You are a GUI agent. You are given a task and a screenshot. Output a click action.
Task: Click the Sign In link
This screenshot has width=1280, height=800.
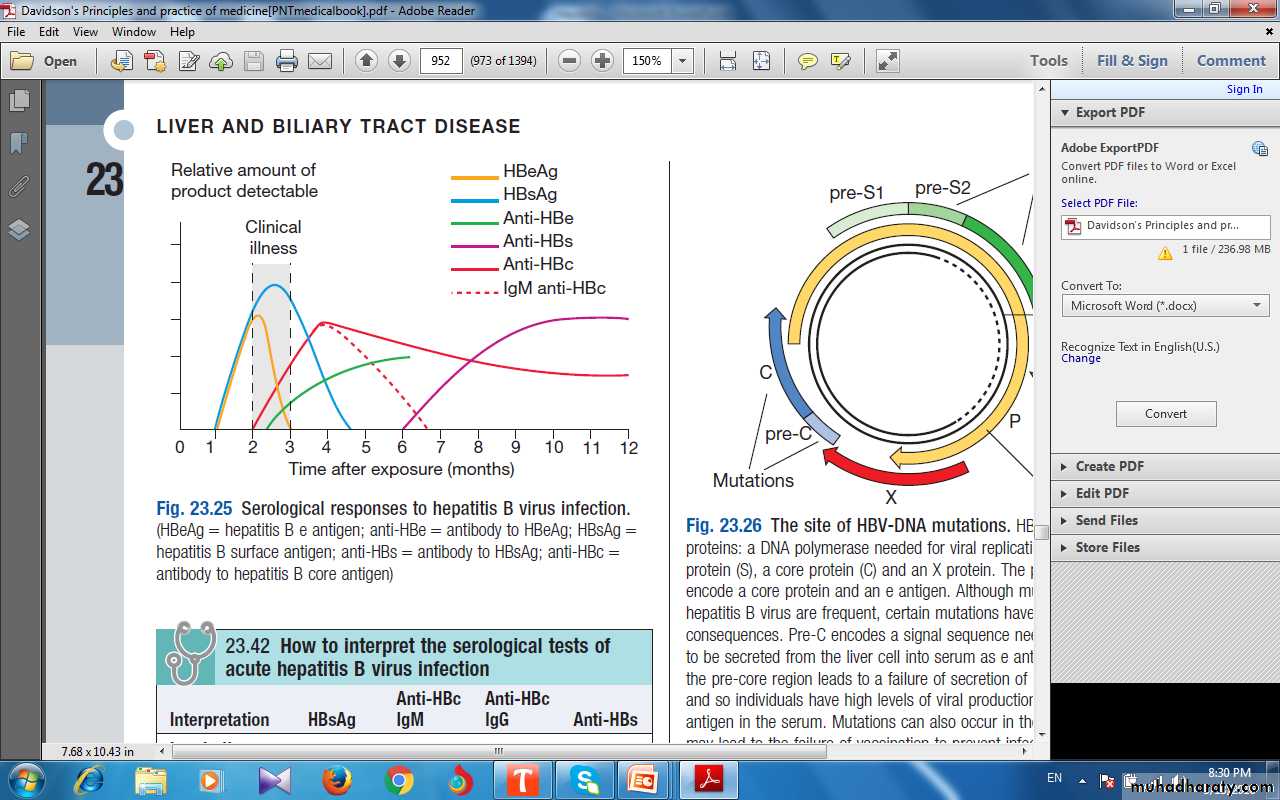point(1244,89)
